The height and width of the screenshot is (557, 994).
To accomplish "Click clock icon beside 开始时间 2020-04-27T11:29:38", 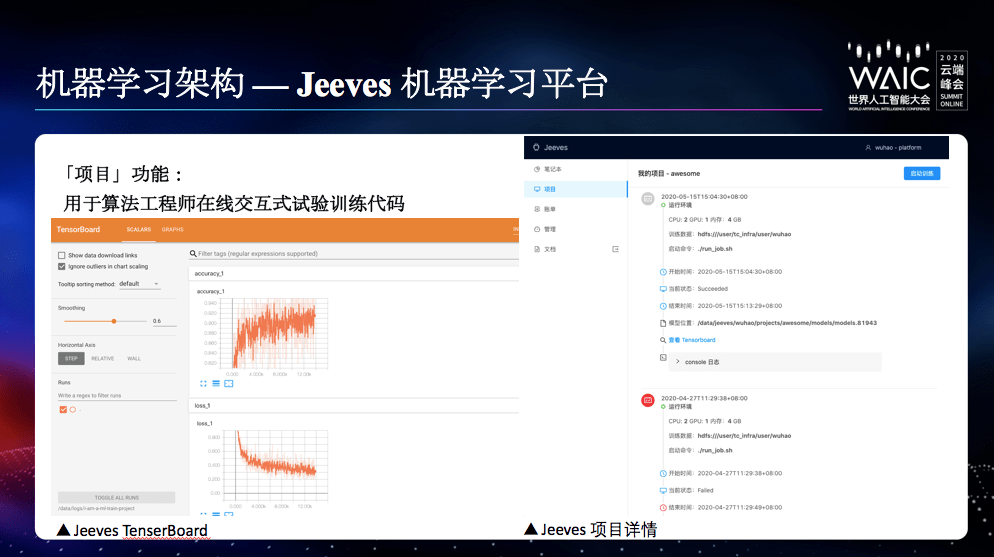I will [x=663, y=473].
